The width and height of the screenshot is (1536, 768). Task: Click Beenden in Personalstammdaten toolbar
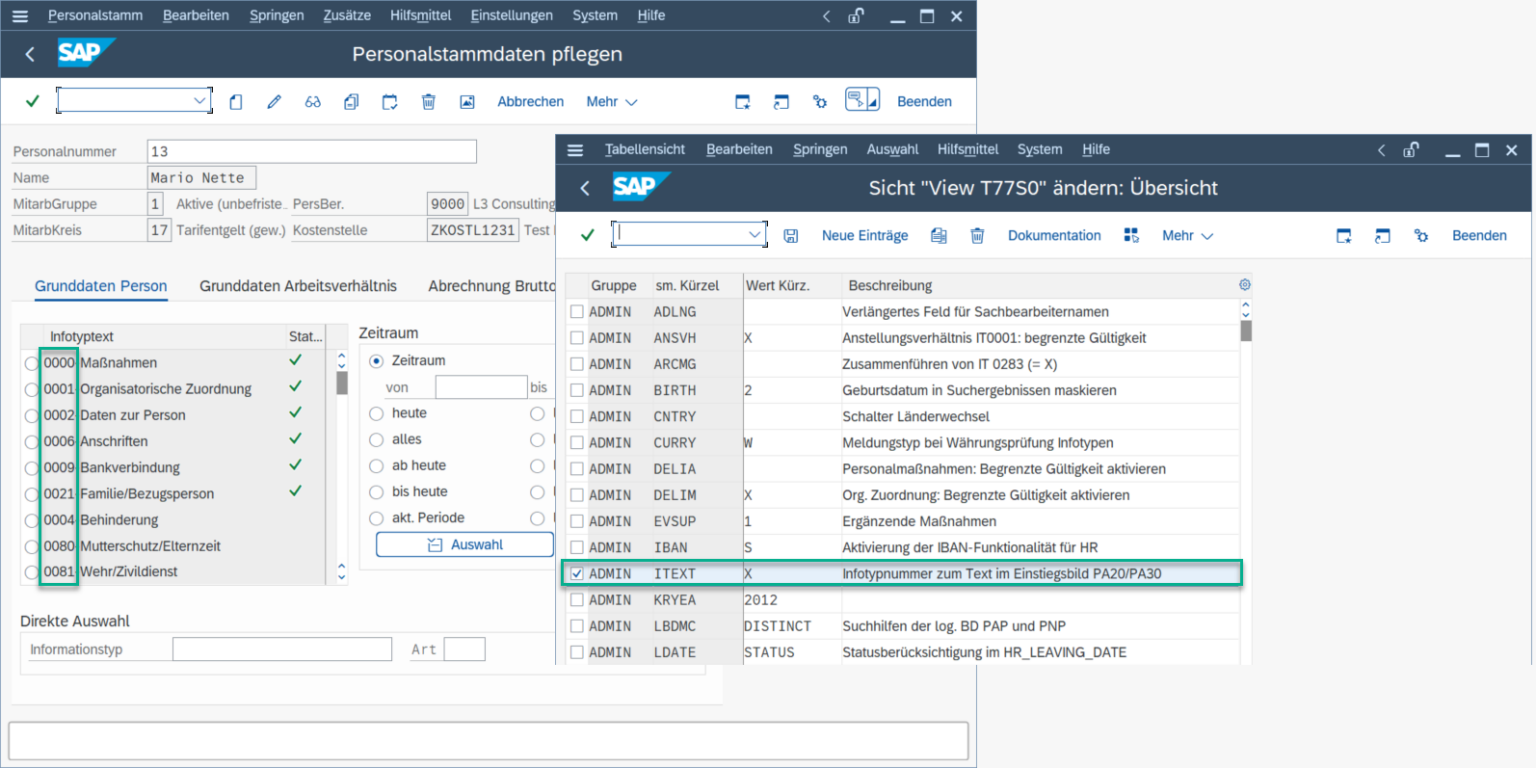click(924, 101)
